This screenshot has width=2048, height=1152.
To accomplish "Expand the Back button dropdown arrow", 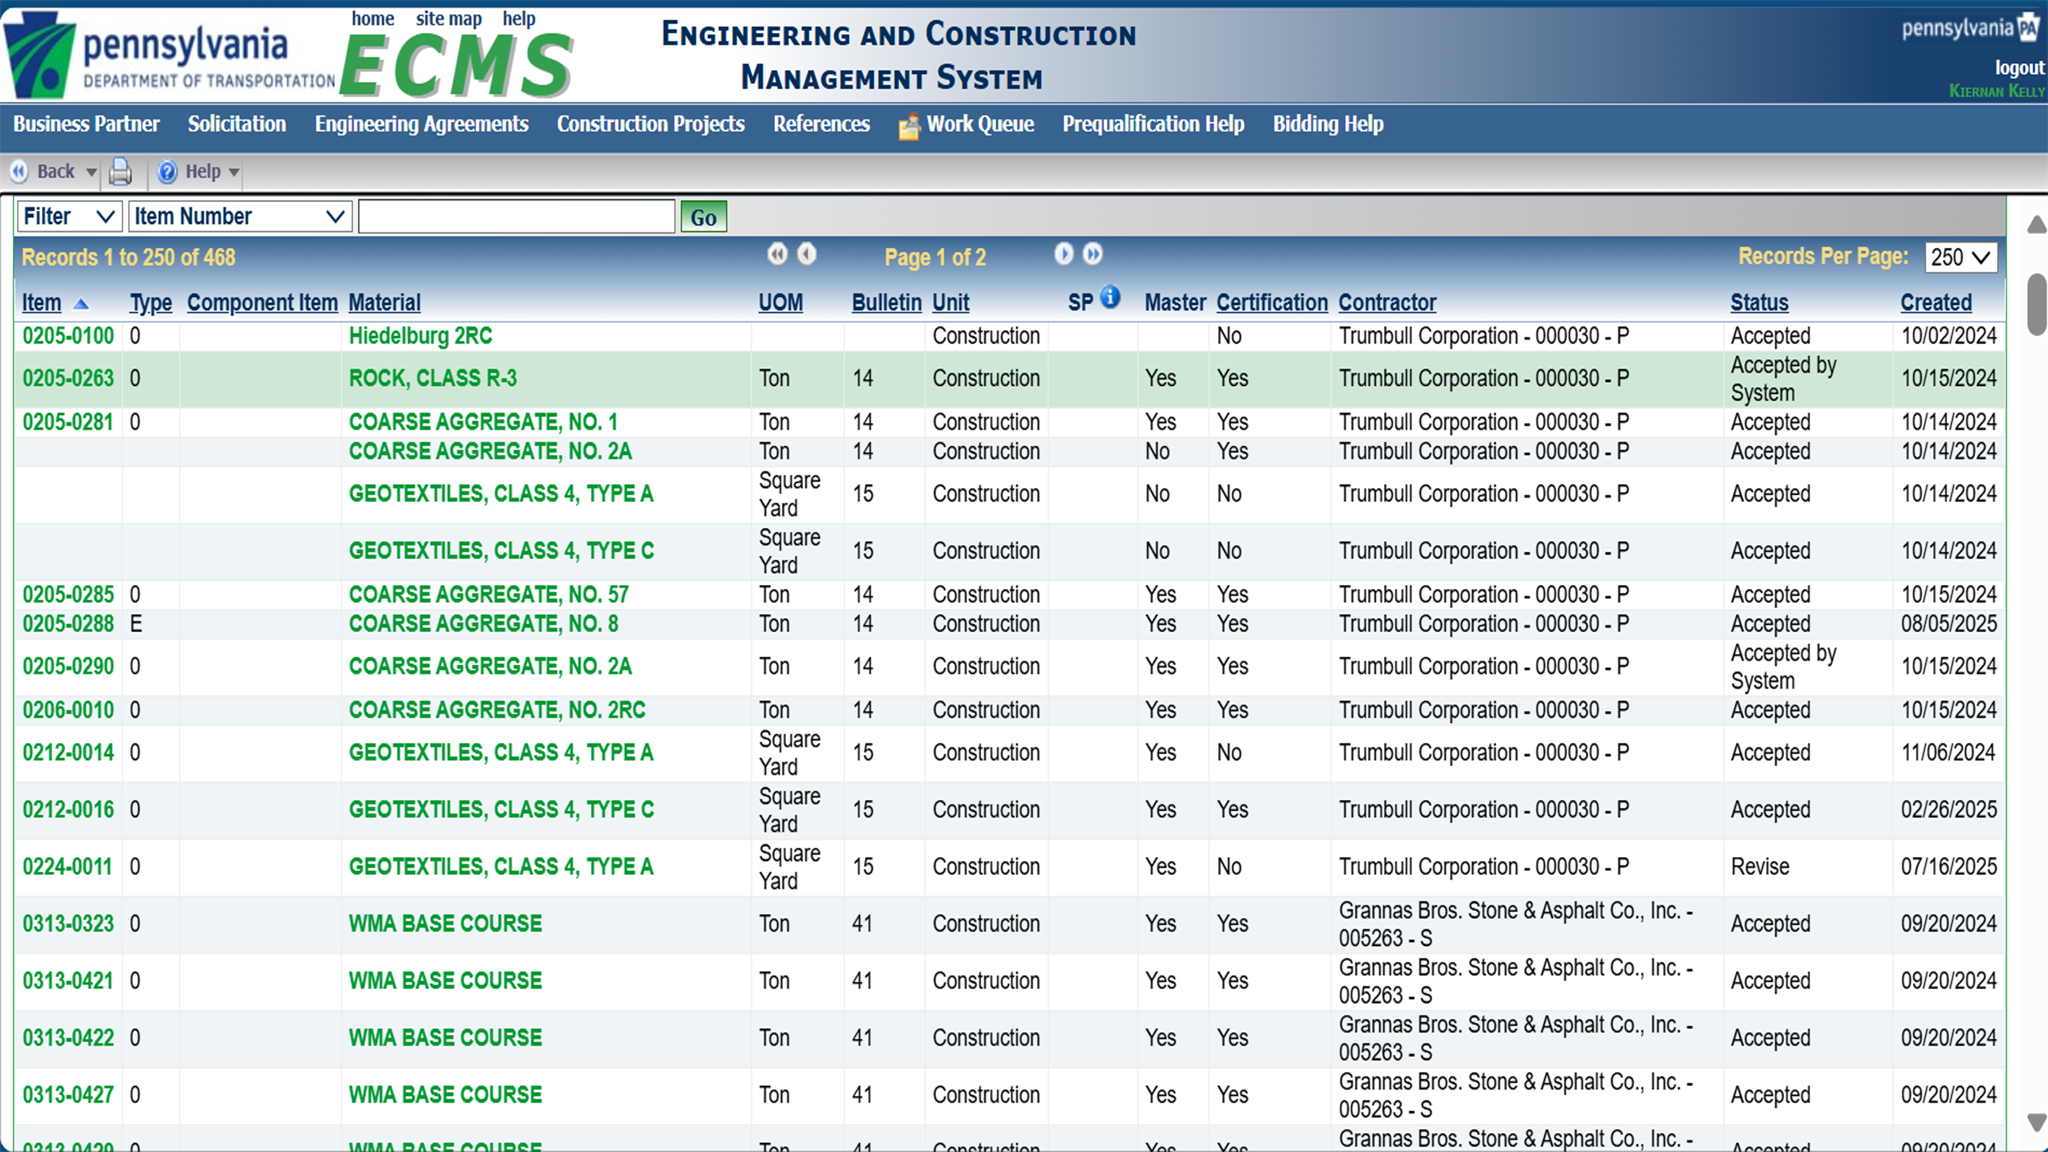I will (91, 173).
